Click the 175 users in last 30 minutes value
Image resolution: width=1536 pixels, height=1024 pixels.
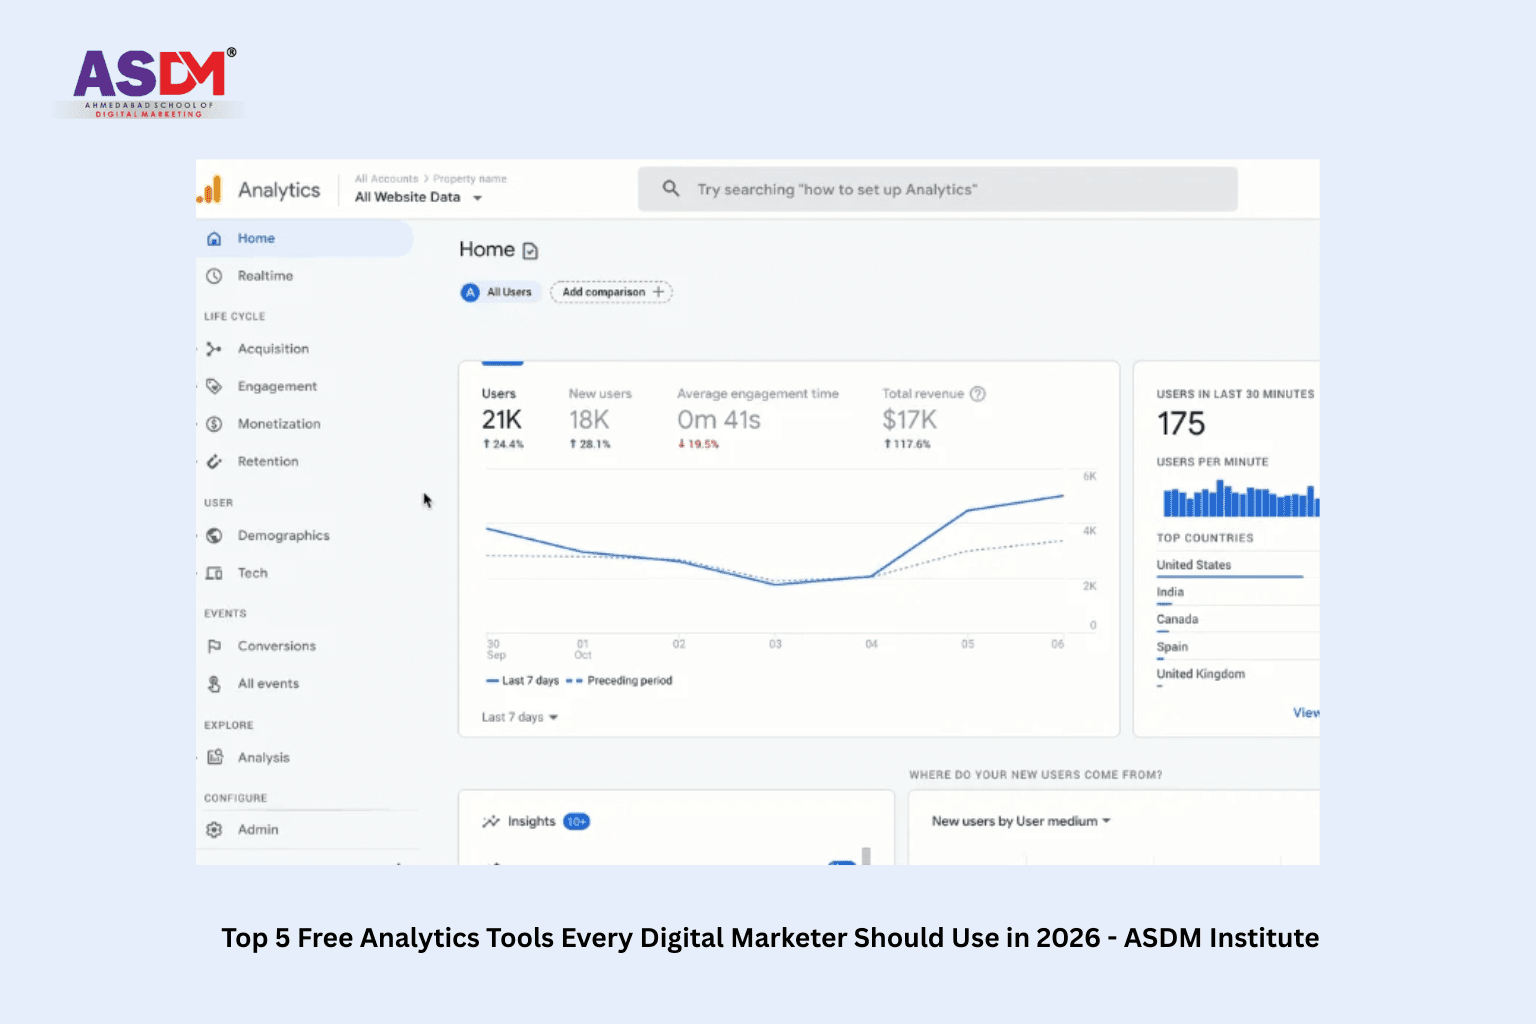[x=1181, y=424]
